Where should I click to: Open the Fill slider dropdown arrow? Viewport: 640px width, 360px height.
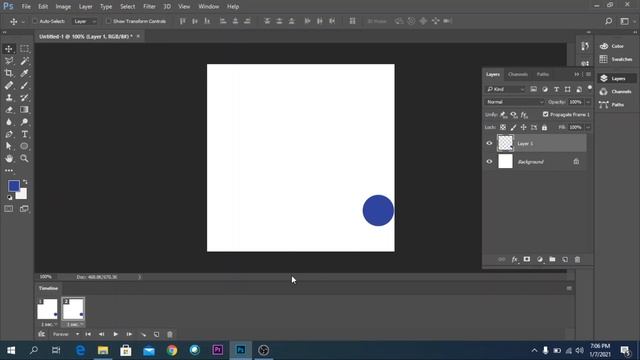tap(588, 127)
